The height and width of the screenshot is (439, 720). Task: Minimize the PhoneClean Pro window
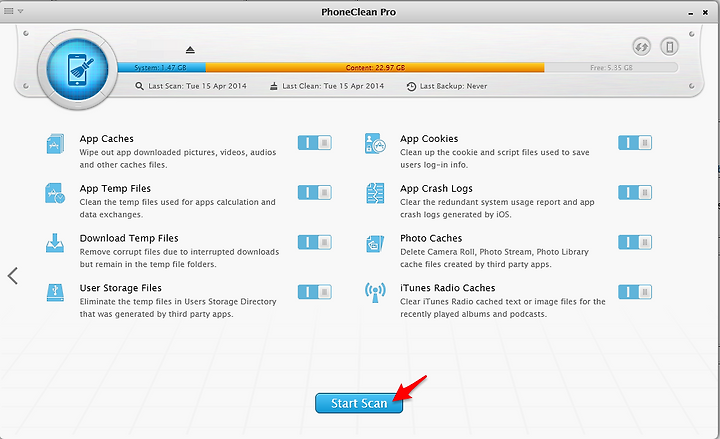coord(690,13)
